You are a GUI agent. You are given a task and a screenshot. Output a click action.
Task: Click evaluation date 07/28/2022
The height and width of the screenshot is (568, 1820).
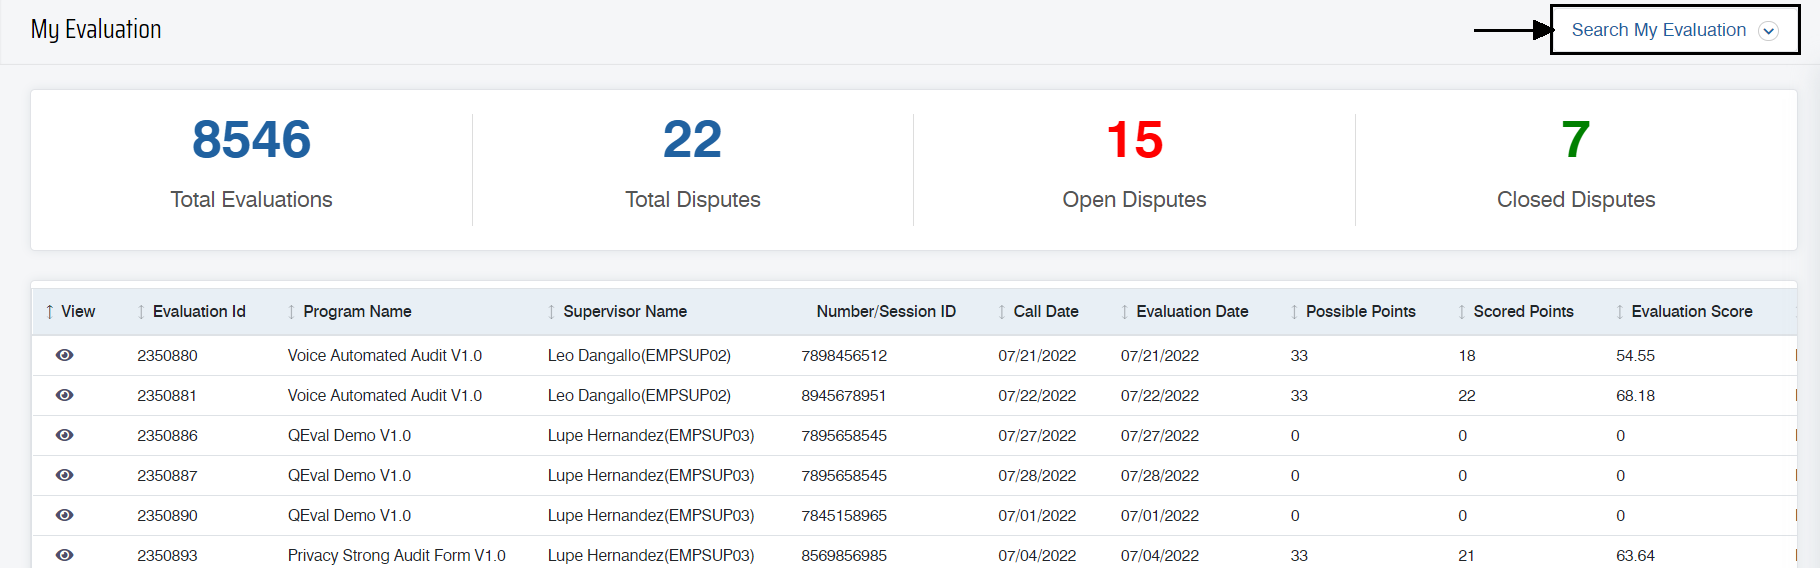click(x=1160, y=476)
